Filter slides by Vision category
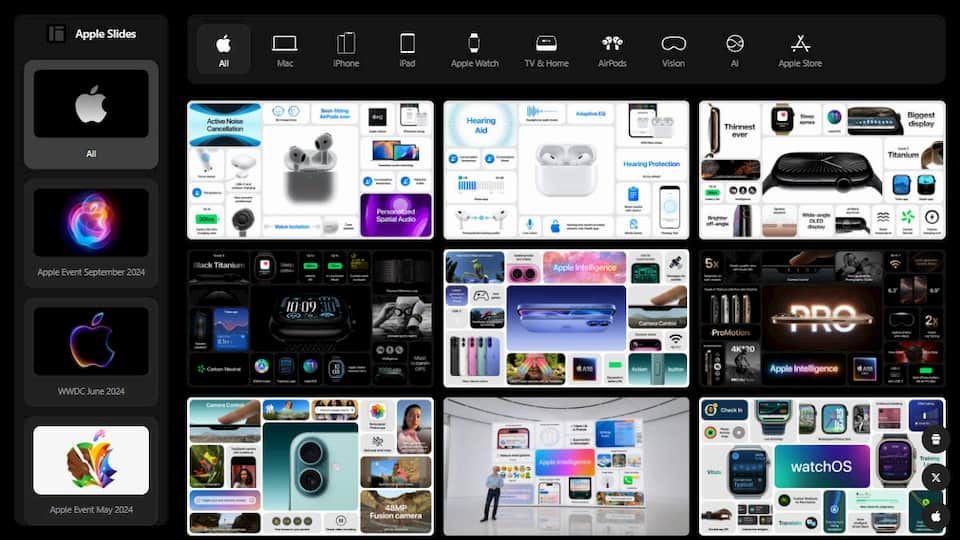 click(673, 50)
